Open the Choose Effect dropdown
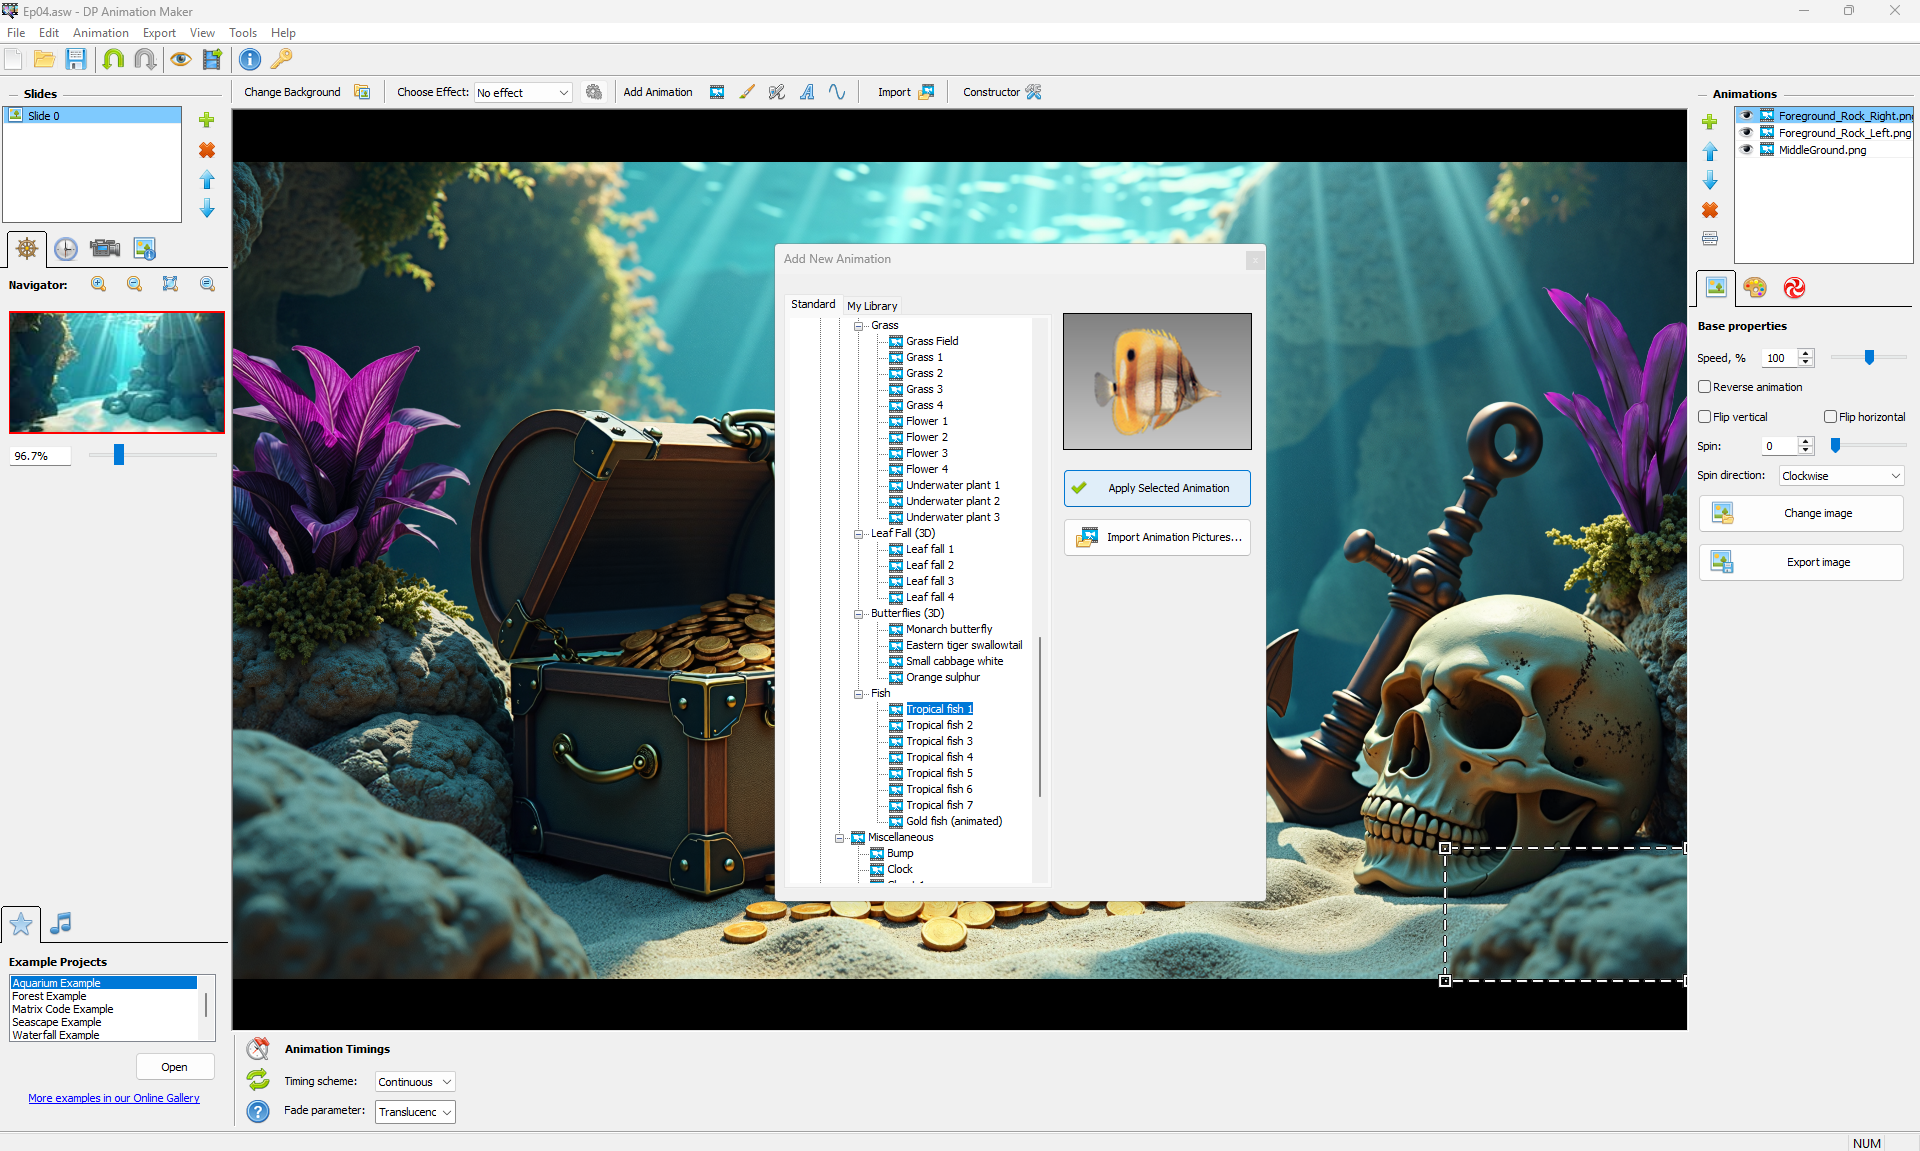 pos(522,93)
